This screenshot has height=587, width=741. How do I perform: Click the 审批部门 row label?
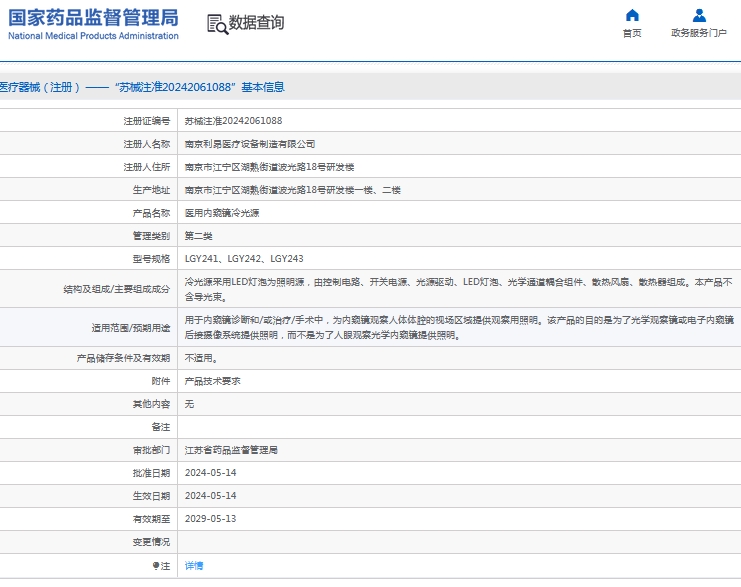(x=151, y=450)
